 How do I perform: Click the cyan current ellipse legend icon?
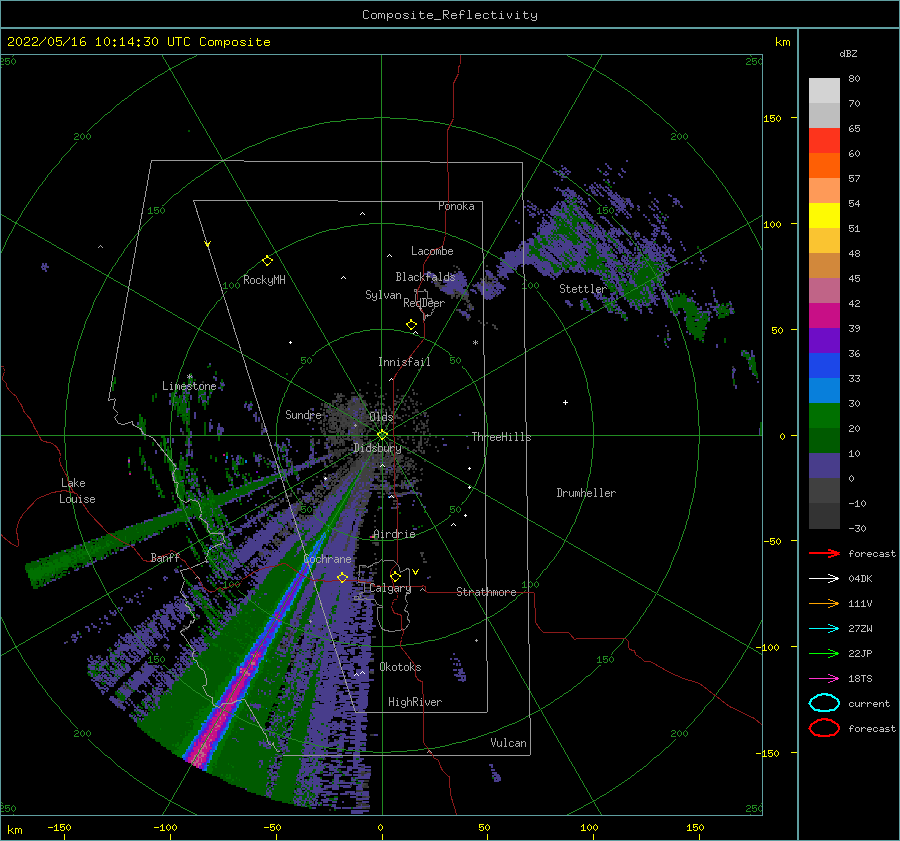(824, 703)
